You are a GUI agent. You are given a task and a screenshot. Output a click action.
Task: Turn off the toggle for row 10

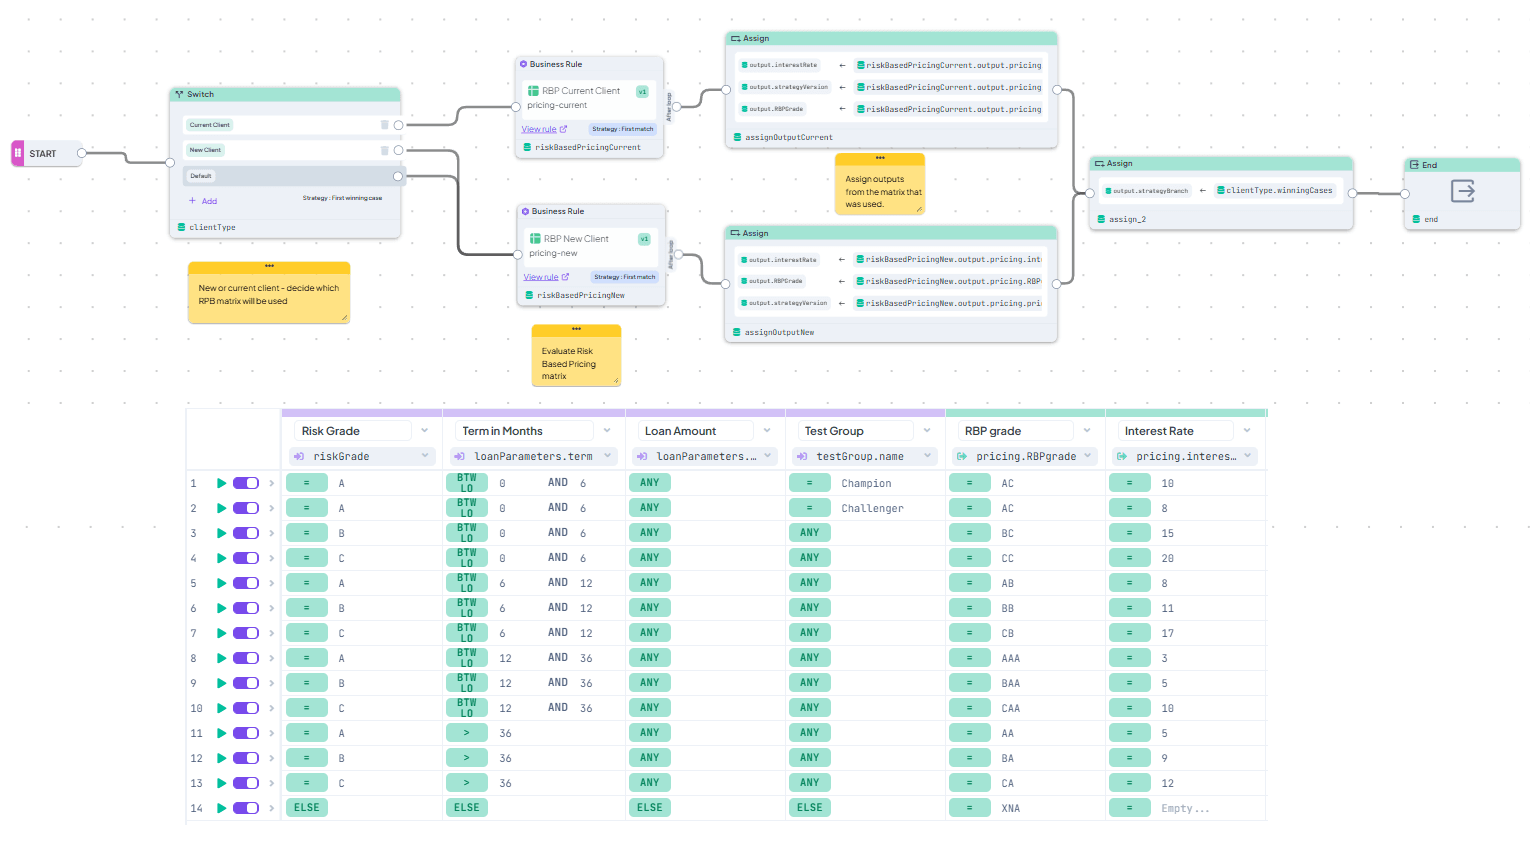pyautogui.click(x=246, y=708)
